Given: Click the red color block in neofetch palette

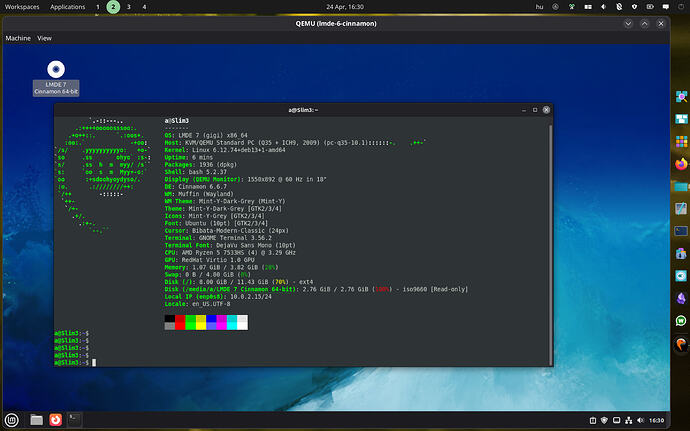Looking at the screenshot, I should coord(180,322).
